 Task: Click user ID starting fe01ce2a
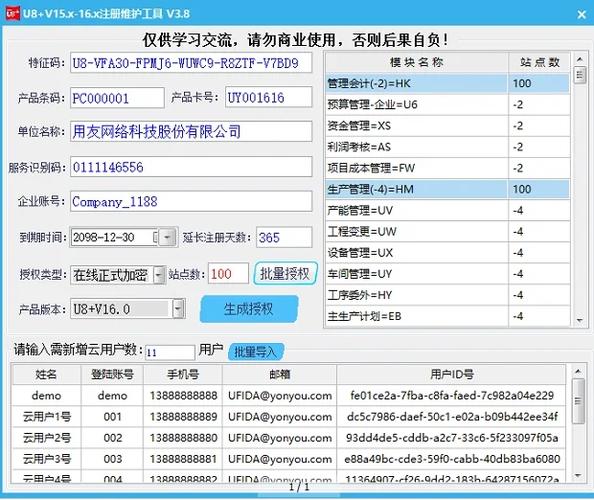click(x=452, y=395)
